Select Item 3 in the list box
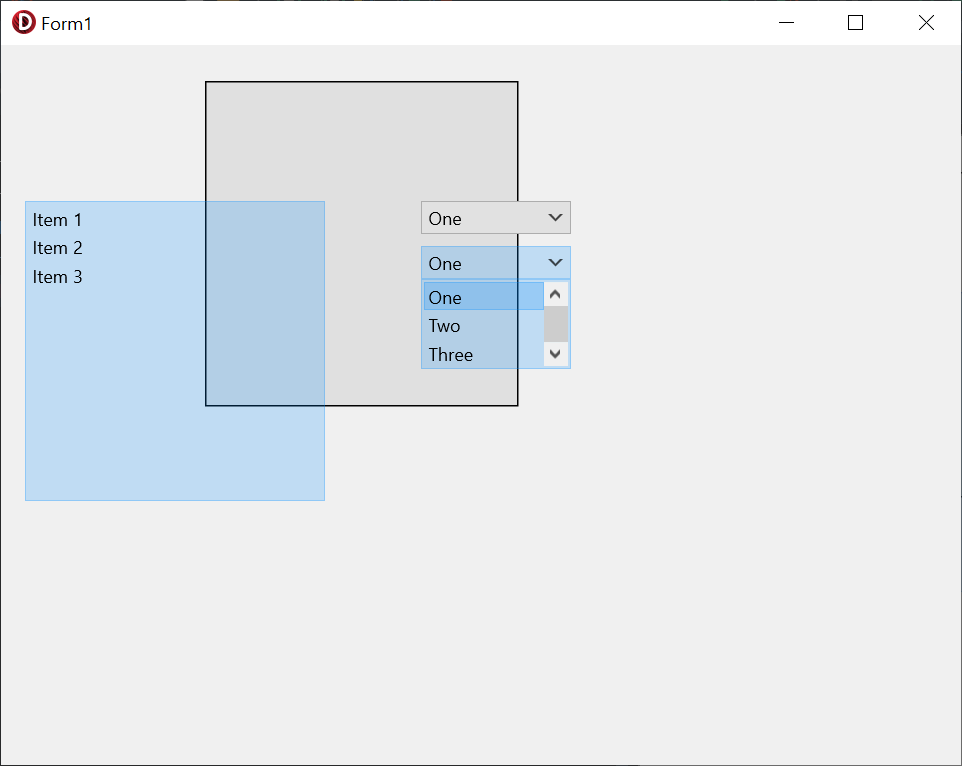The image size is (962, 766). [x=57, y=277]
